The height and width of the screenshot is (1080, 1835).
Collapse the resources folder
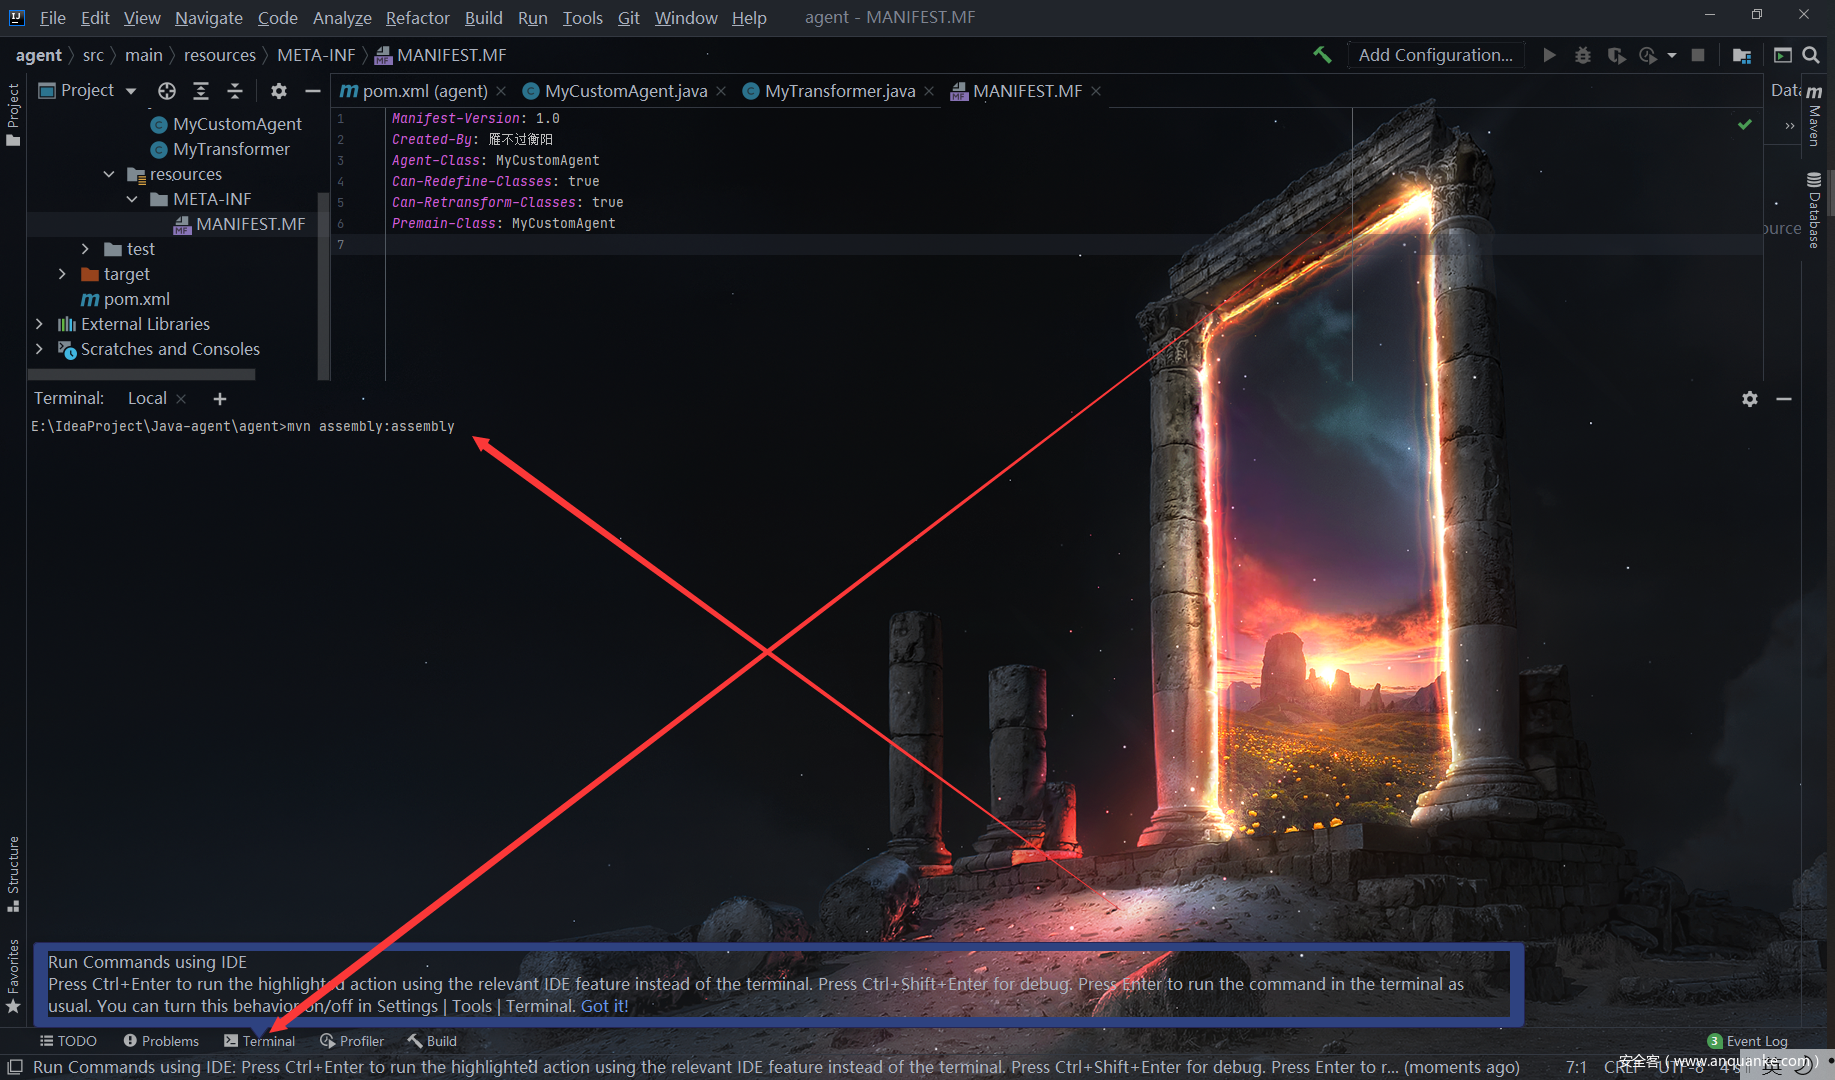109,174
